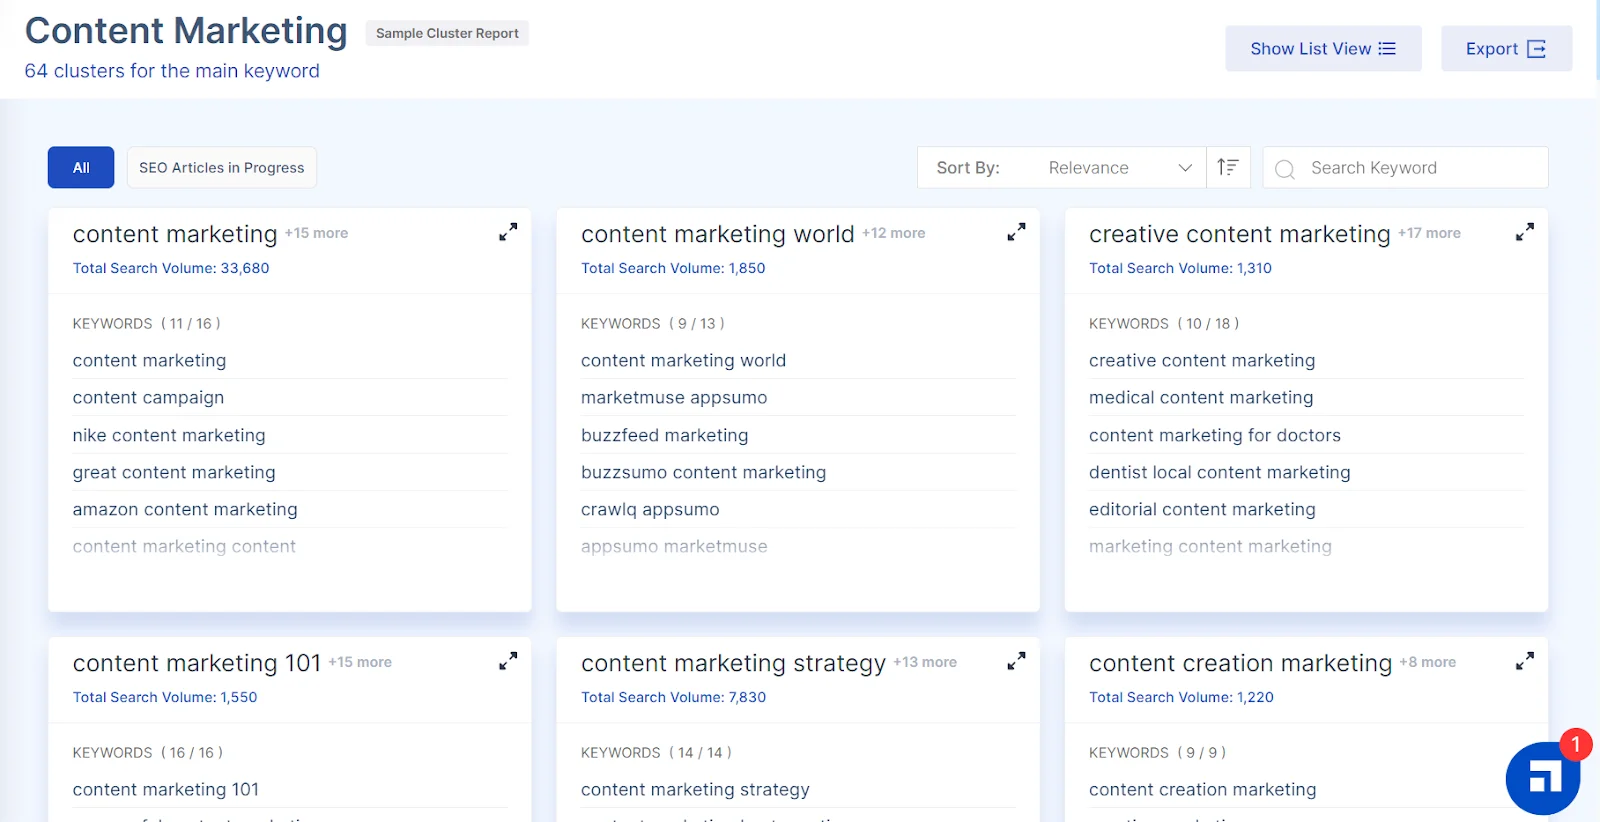This screenshot has width=1600, height=822.
Task: Expand the 'content marketing 101' cluster card
Action: click(508, 661)
